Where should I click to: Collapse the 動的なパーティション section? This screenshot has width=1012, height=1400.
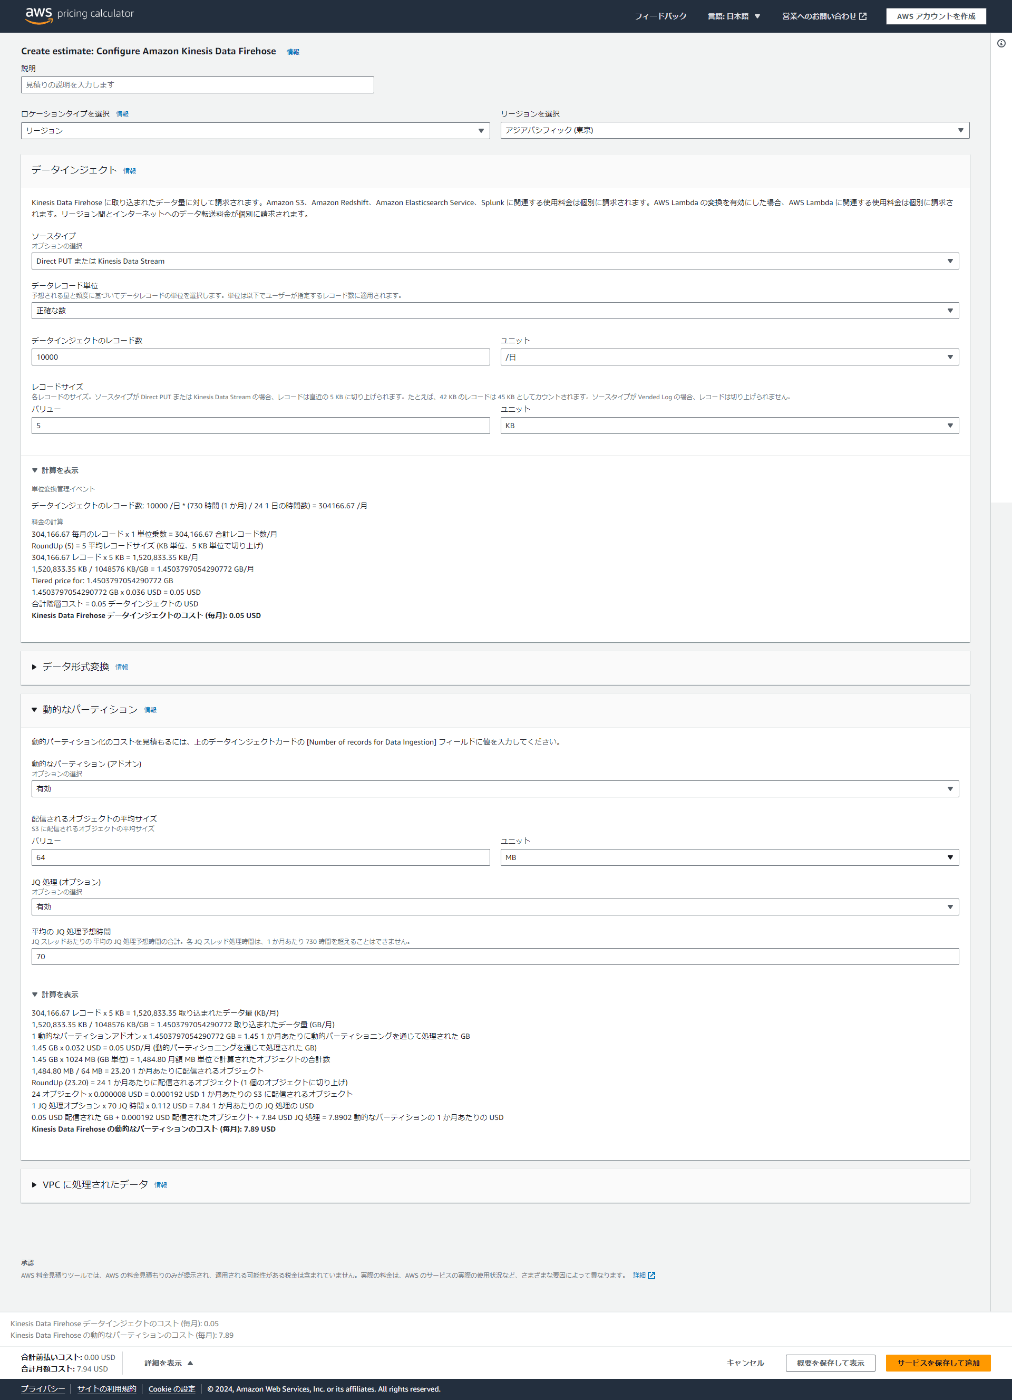point(84,710)
